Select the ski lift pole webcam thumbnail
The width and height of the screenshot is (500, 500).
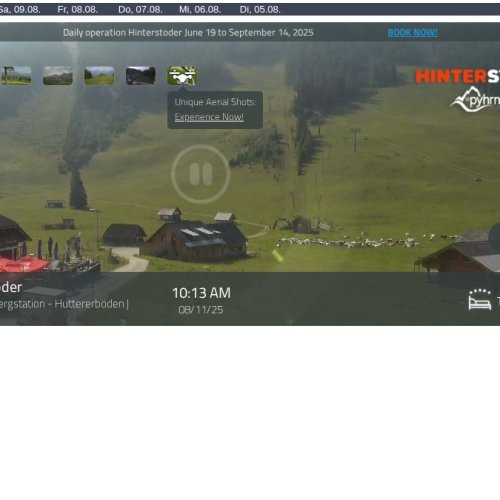tap(16, 75)
